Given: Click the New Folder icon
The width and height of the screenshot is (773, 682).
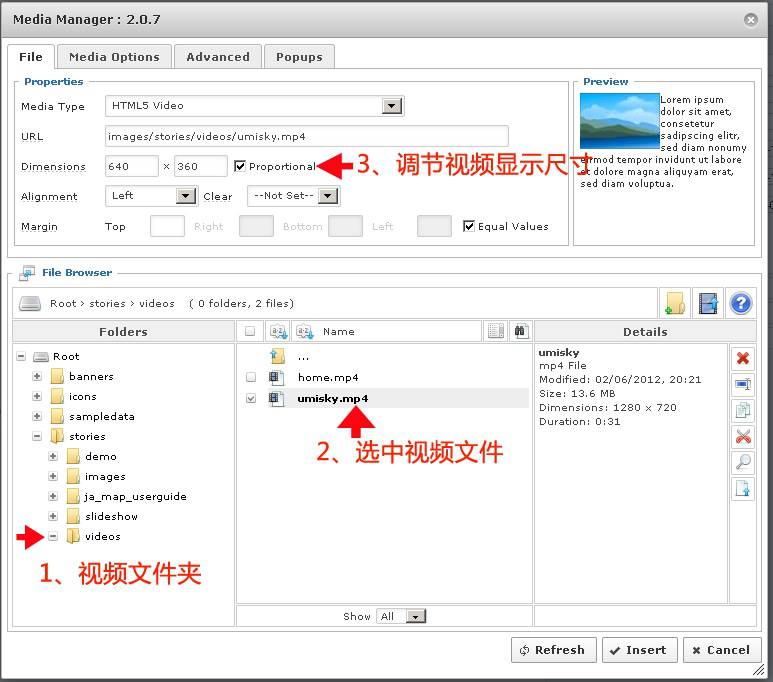Looking at the screenshot, I should tap(674, 303).
